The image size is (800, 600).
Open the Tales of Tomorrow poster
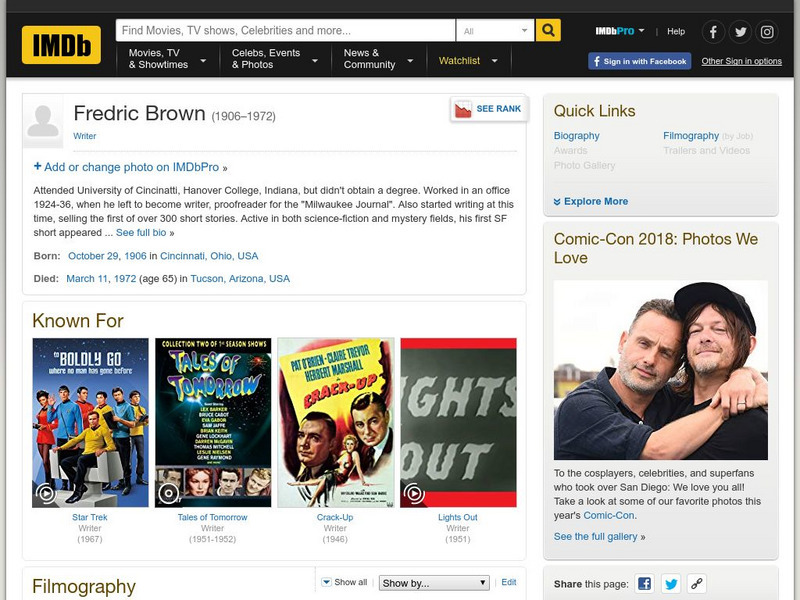(x=213, y=423)
